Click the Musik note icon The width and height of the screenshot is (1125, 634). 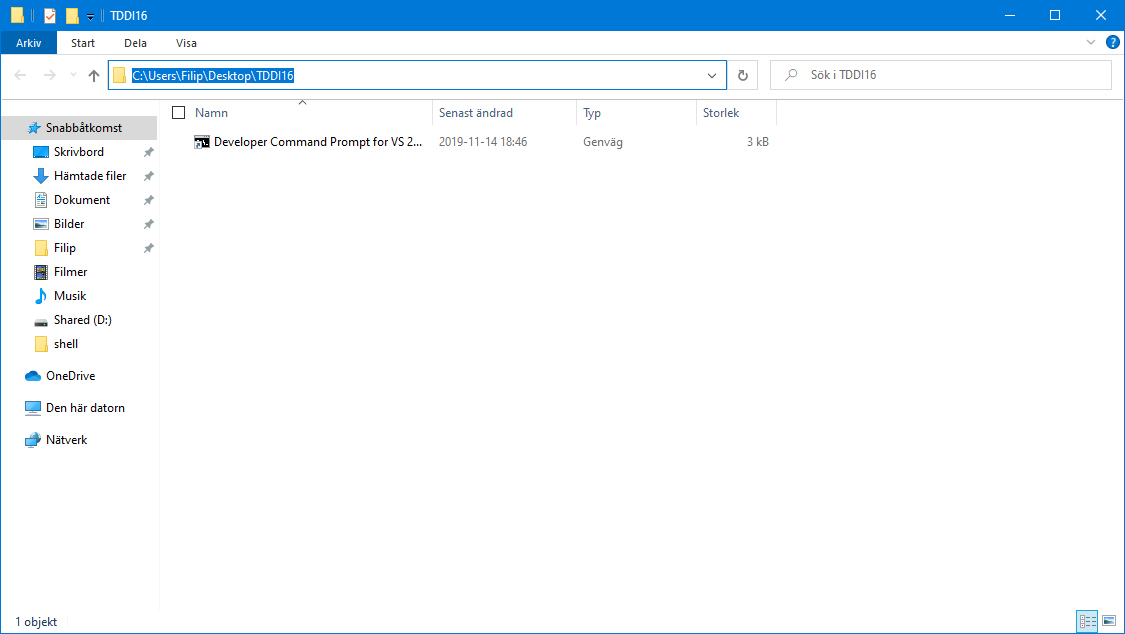pyautogui.click(x=41, y=295)
